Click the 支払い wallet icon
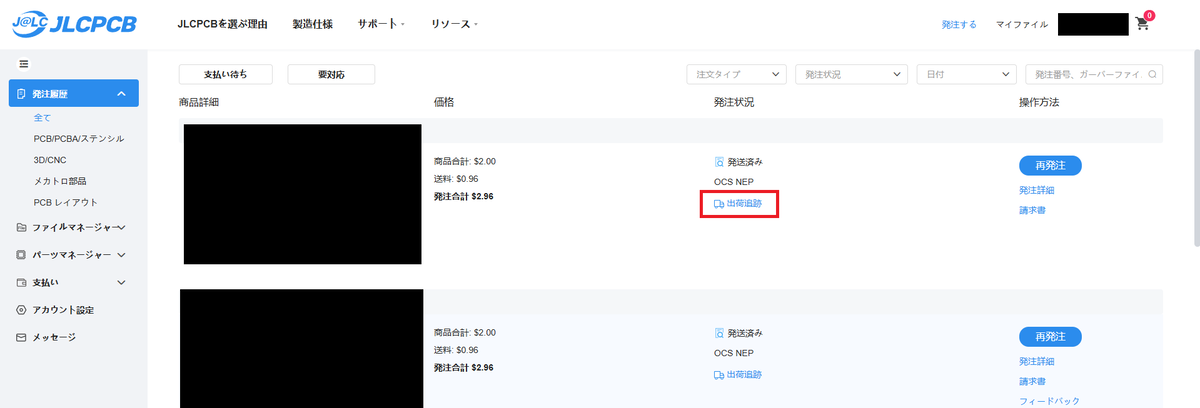 tap(22, 283)
